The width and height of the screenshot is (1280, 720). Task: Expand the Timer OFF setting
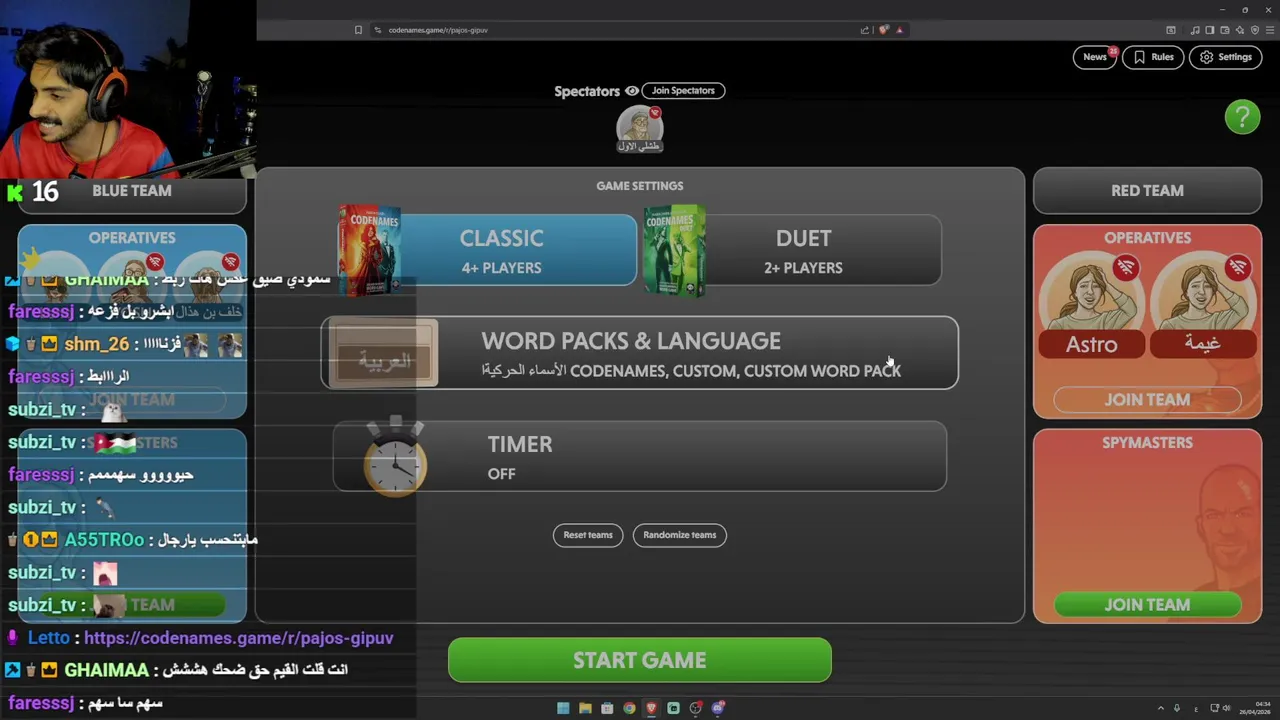pos(640,457)
